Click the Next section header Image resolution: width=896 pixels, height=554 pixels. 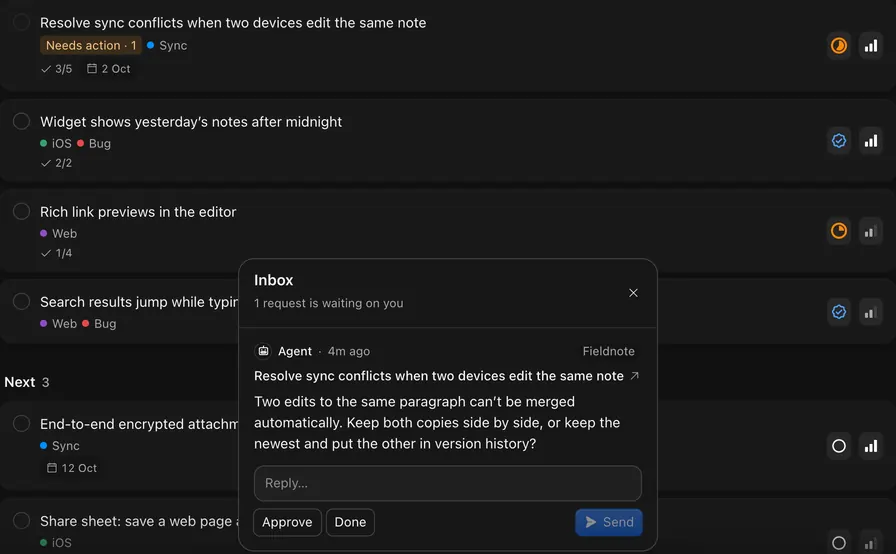click(x=27, y=382)
